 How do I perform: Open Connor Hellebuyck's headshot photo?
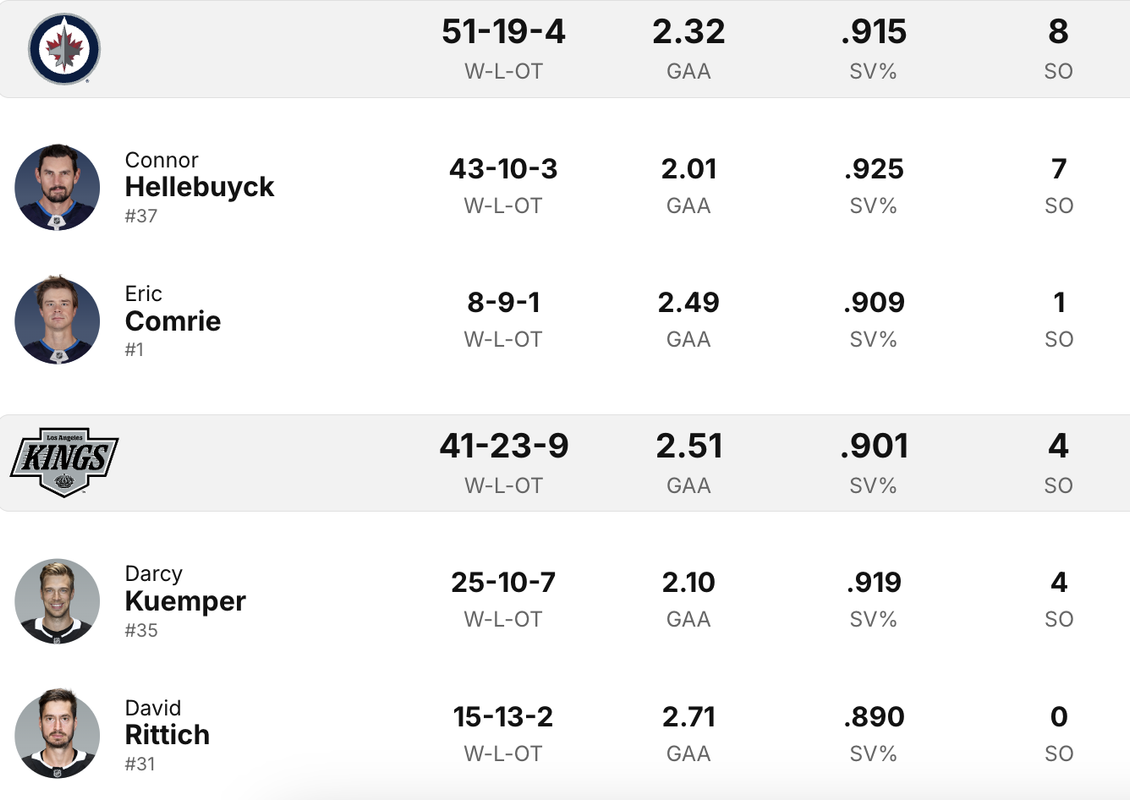pyautogui.click(x=58, y=187)
